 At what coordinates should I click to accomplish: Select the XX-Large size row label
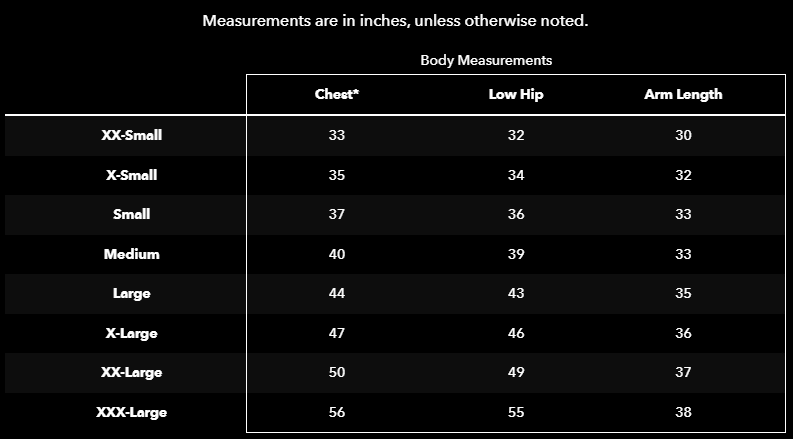coord(131,372)
